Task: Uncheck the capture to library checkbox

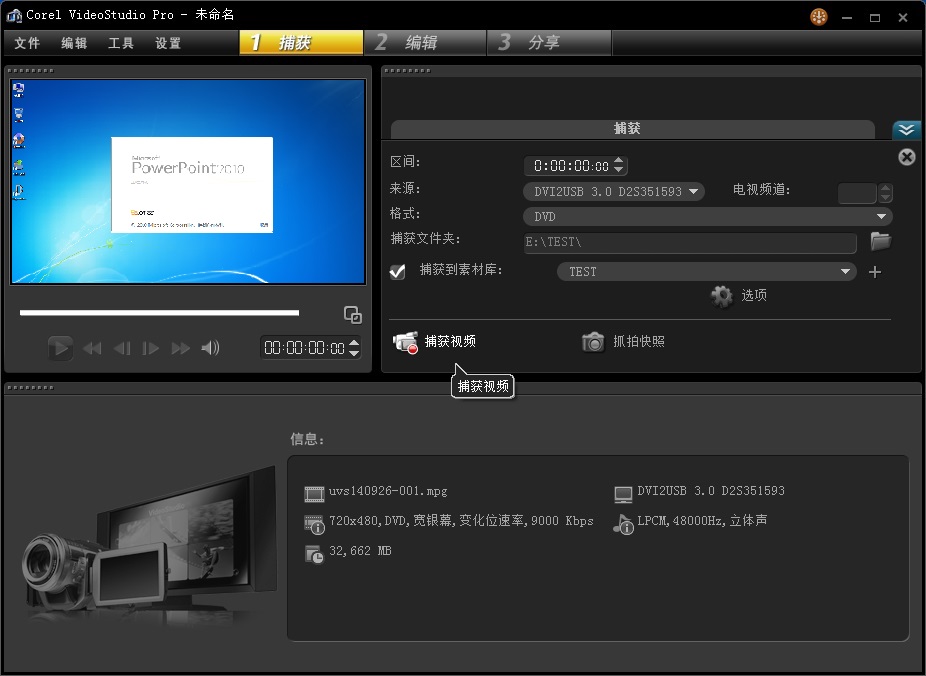Action: click(398, 271)
